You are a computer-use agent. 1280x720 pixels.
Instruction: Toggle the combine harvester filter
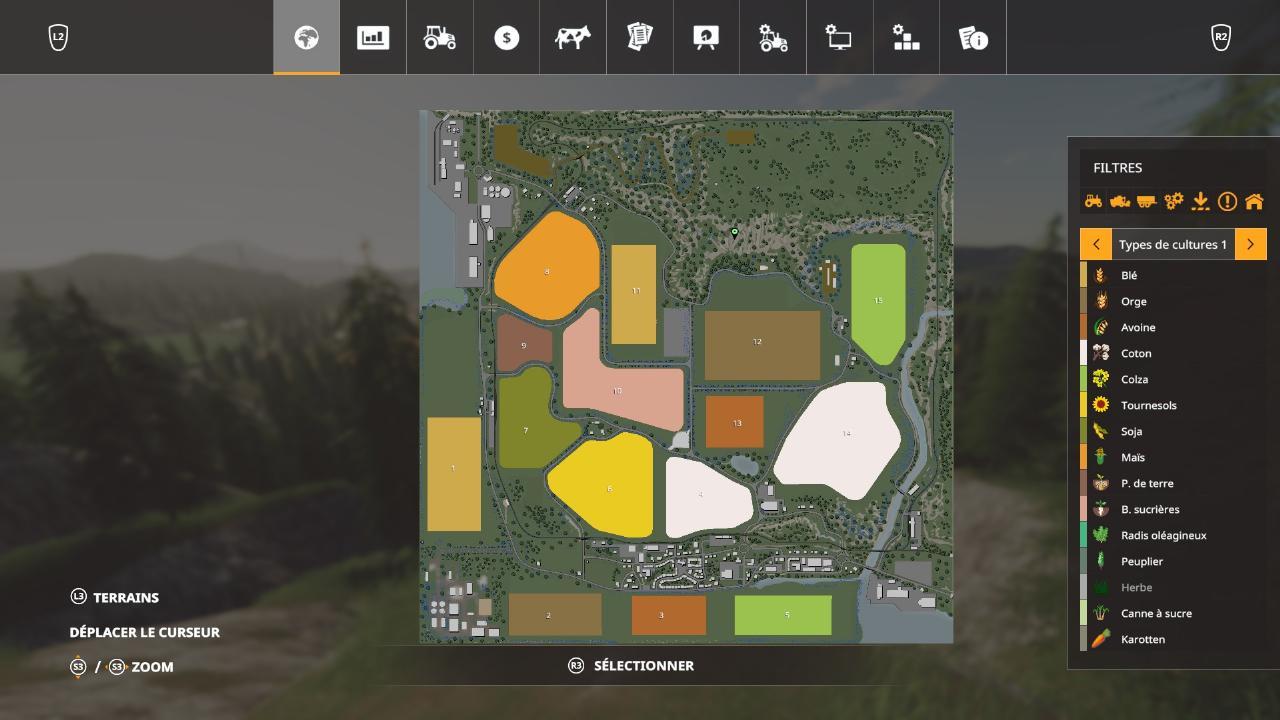tap(1120, 201)
